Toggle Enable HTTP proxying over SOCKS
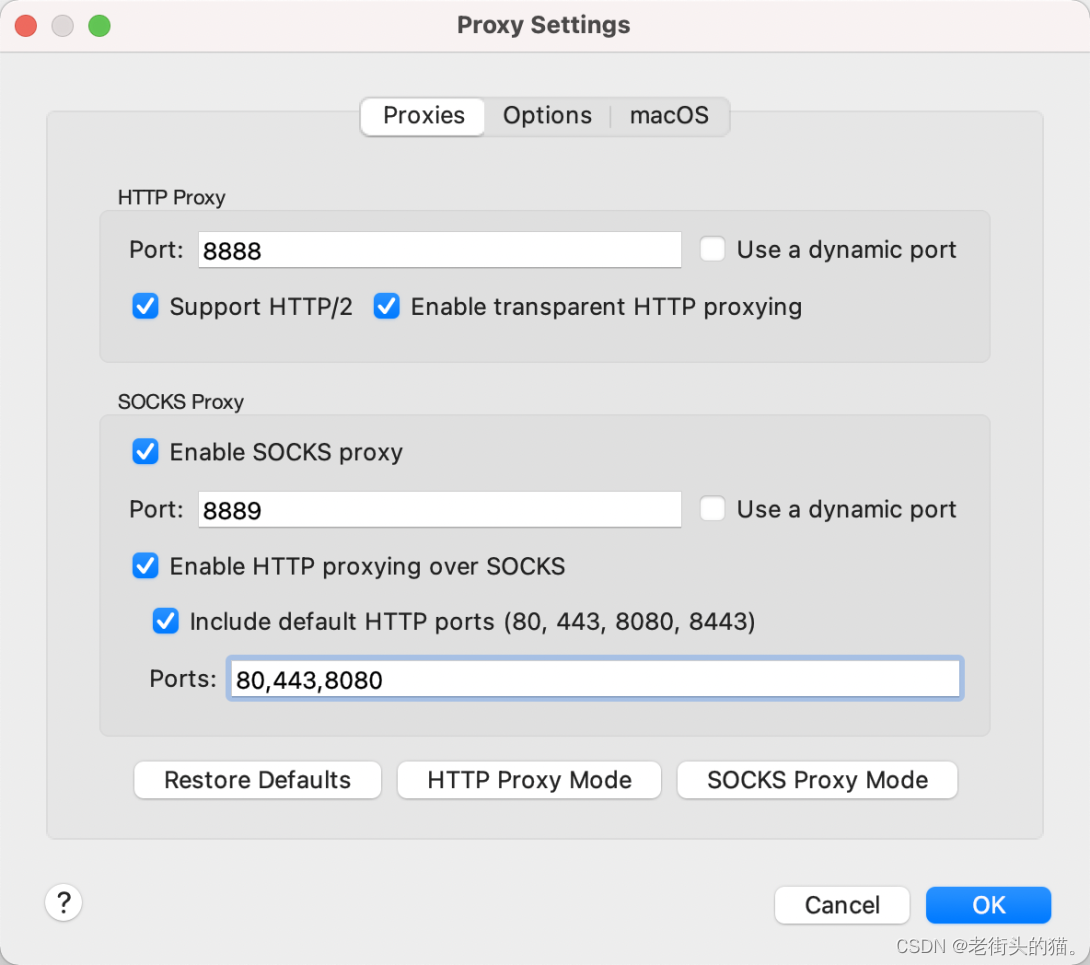The height and width of the screenshot is (965, 1090). coord(145,566)
